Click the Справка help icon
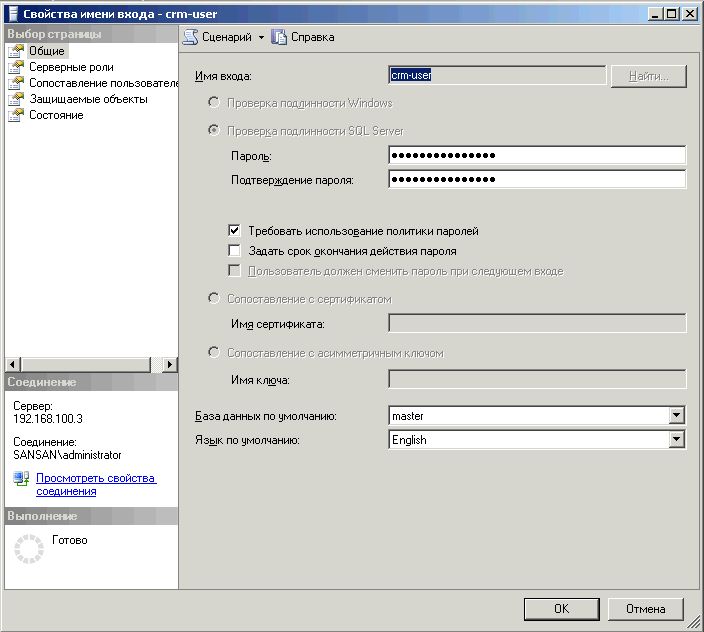The image size is (704, 632). click(279, 37)
